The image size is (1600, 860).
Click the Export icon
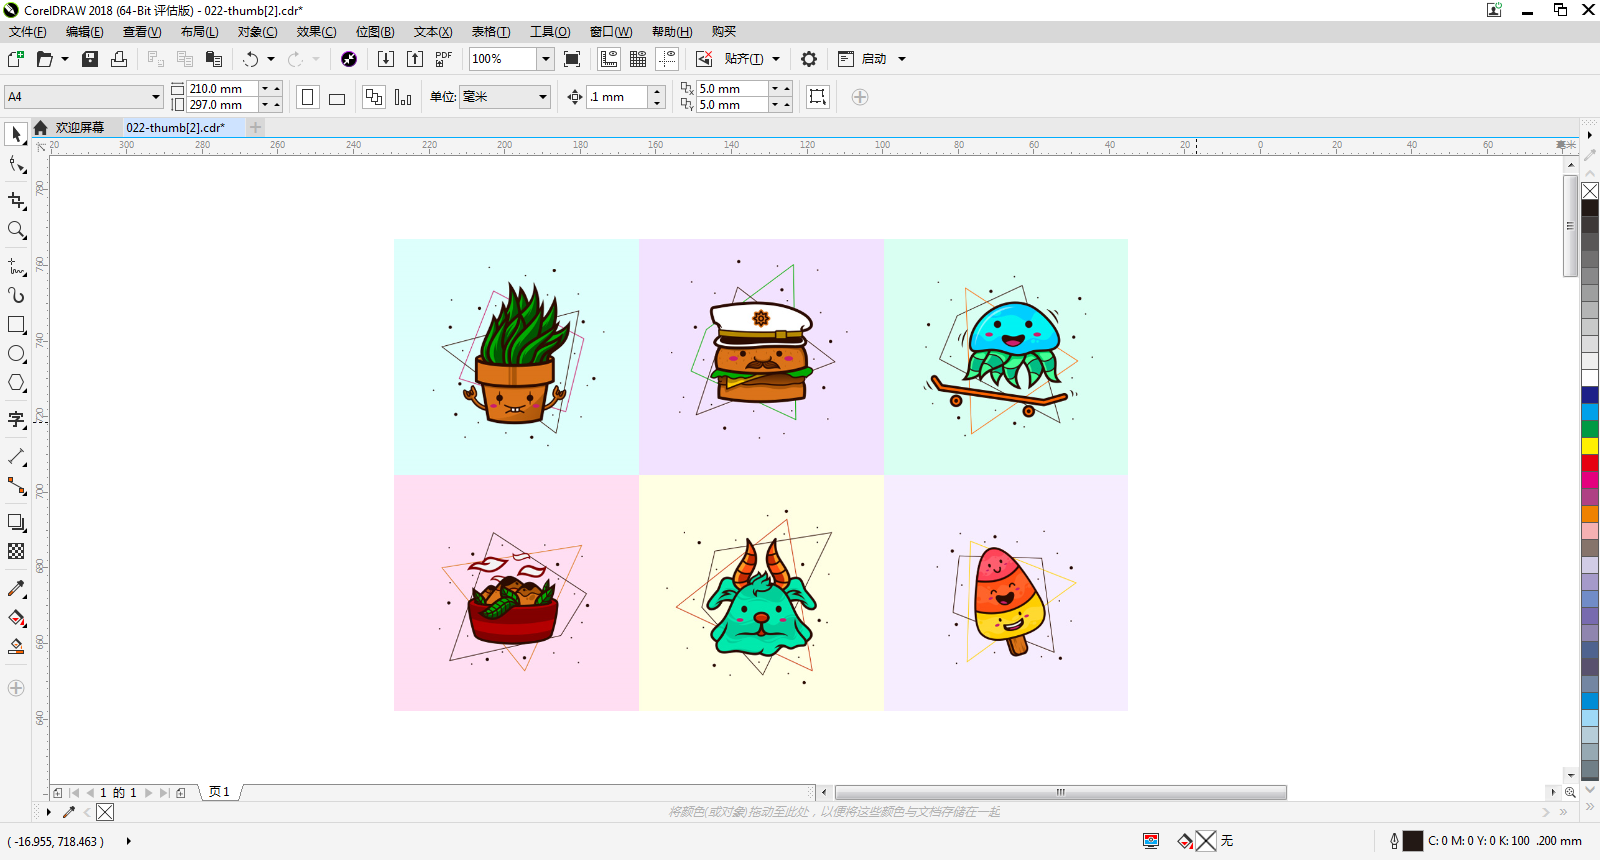click(x=415, y=59)
